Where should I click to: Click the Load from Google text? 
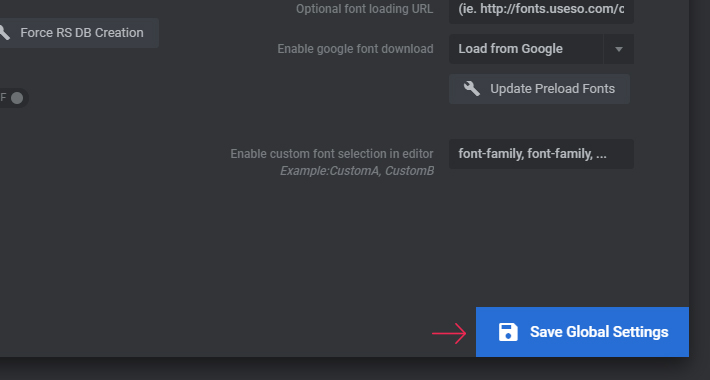(510, 49)
